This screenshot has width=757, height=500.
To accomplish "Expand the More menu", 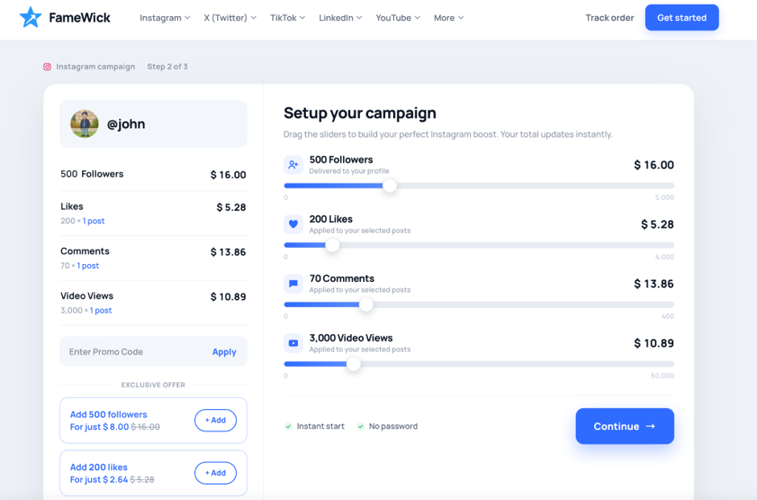I will [x=449, y=18].
